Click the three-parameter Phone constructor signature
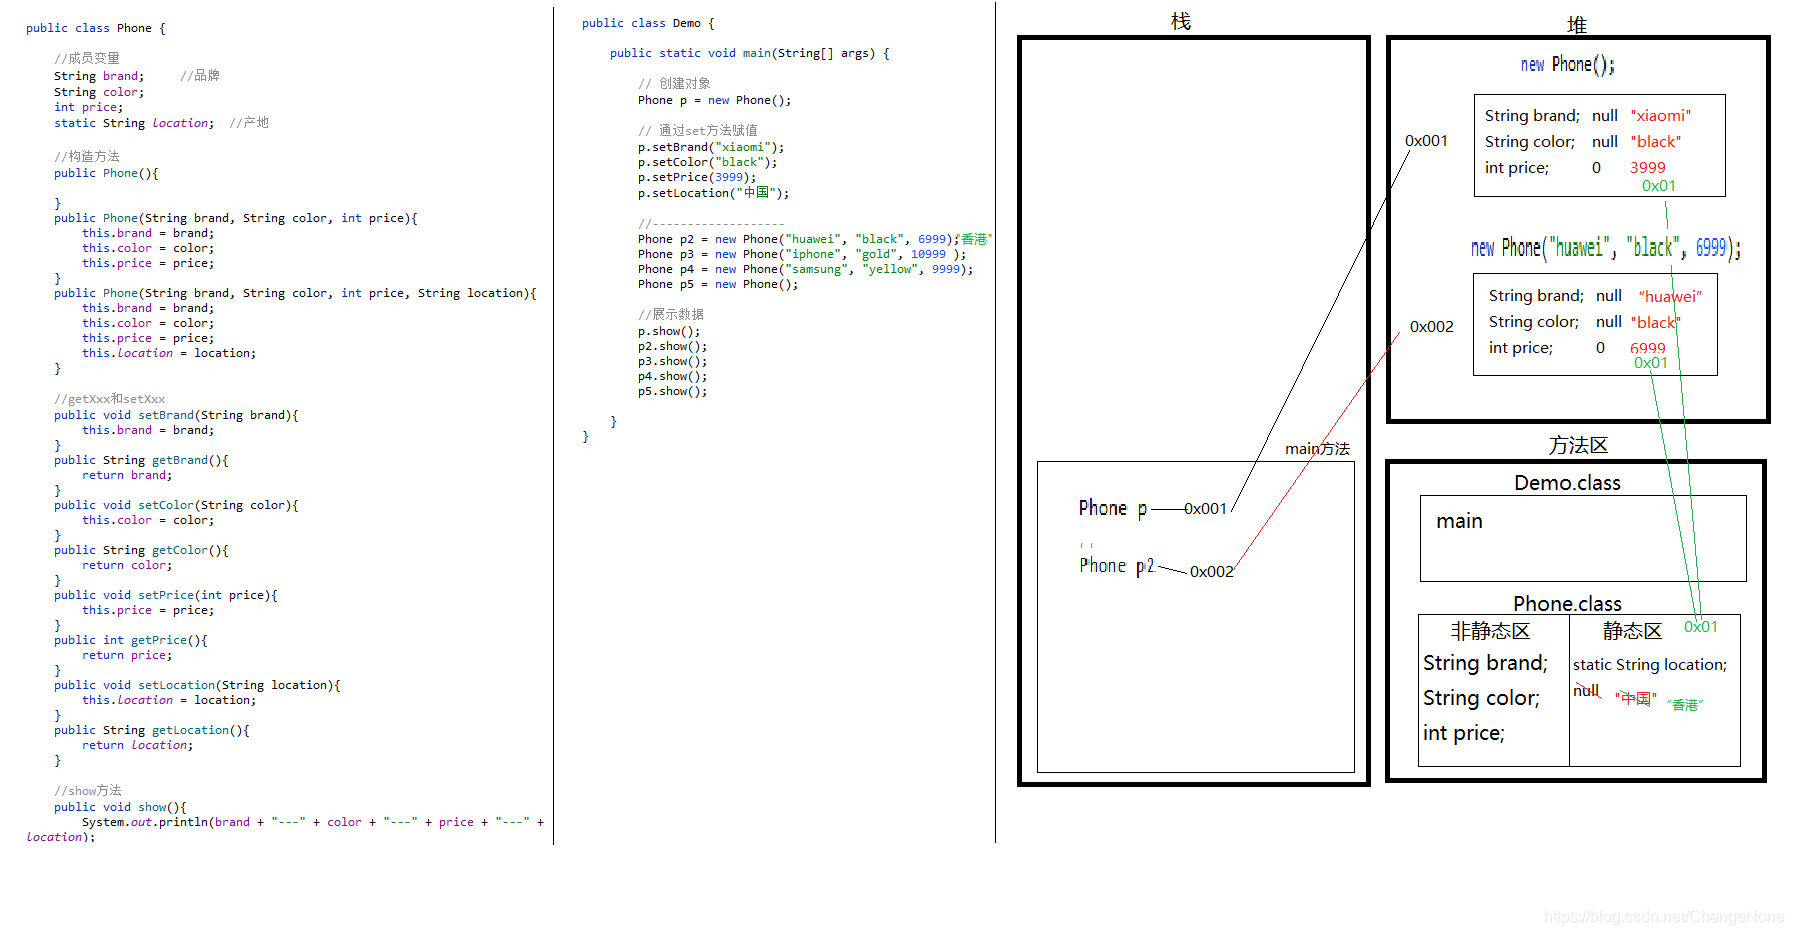 pos(236,218)
